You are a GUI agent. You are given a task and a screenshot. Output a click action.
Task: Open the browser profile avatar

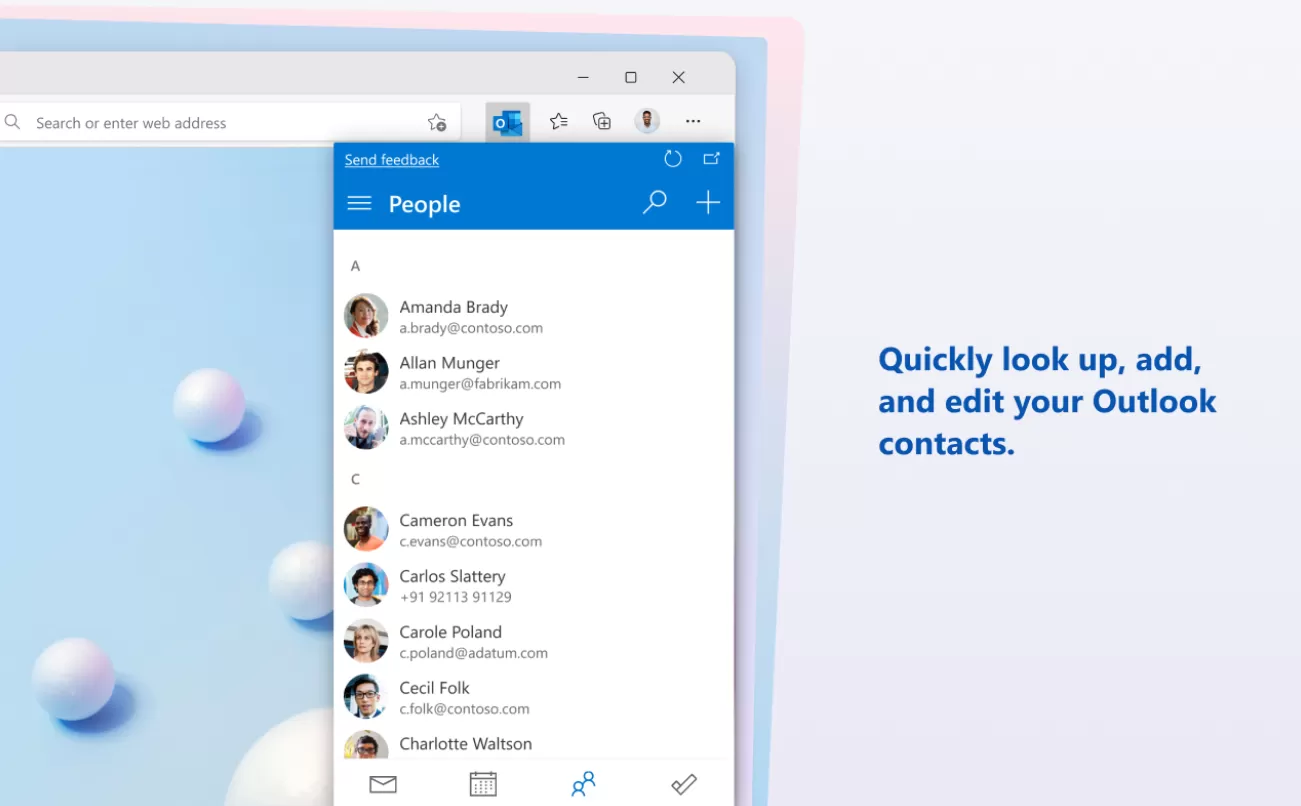647,121
